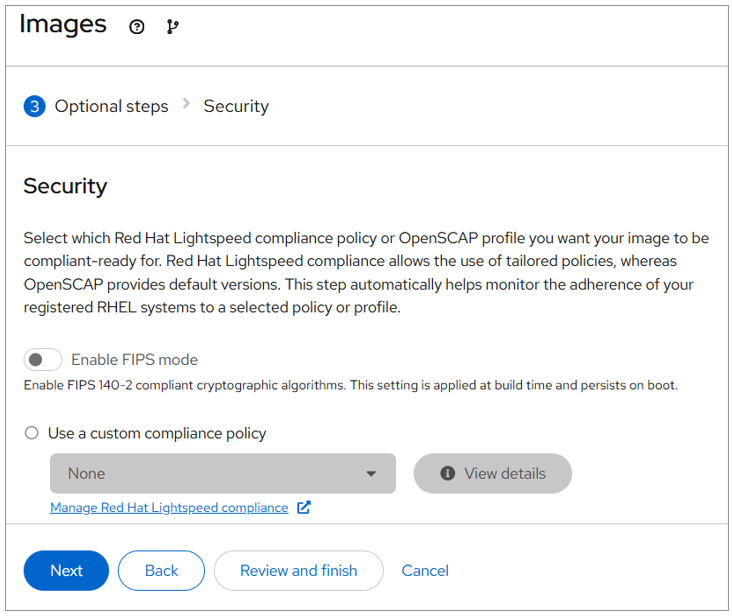This screenshot has width=732, height=616.
Task: Click the "Use a custom compliance policy" label
Action: [x=157, y=433]
